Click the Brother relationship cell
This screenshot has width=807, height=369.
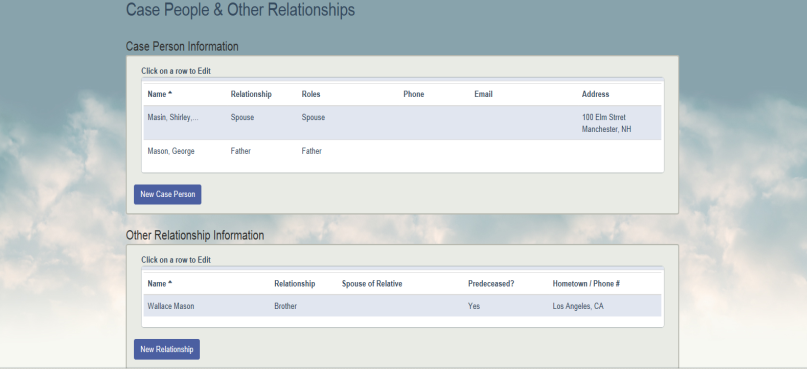point(285,306)
